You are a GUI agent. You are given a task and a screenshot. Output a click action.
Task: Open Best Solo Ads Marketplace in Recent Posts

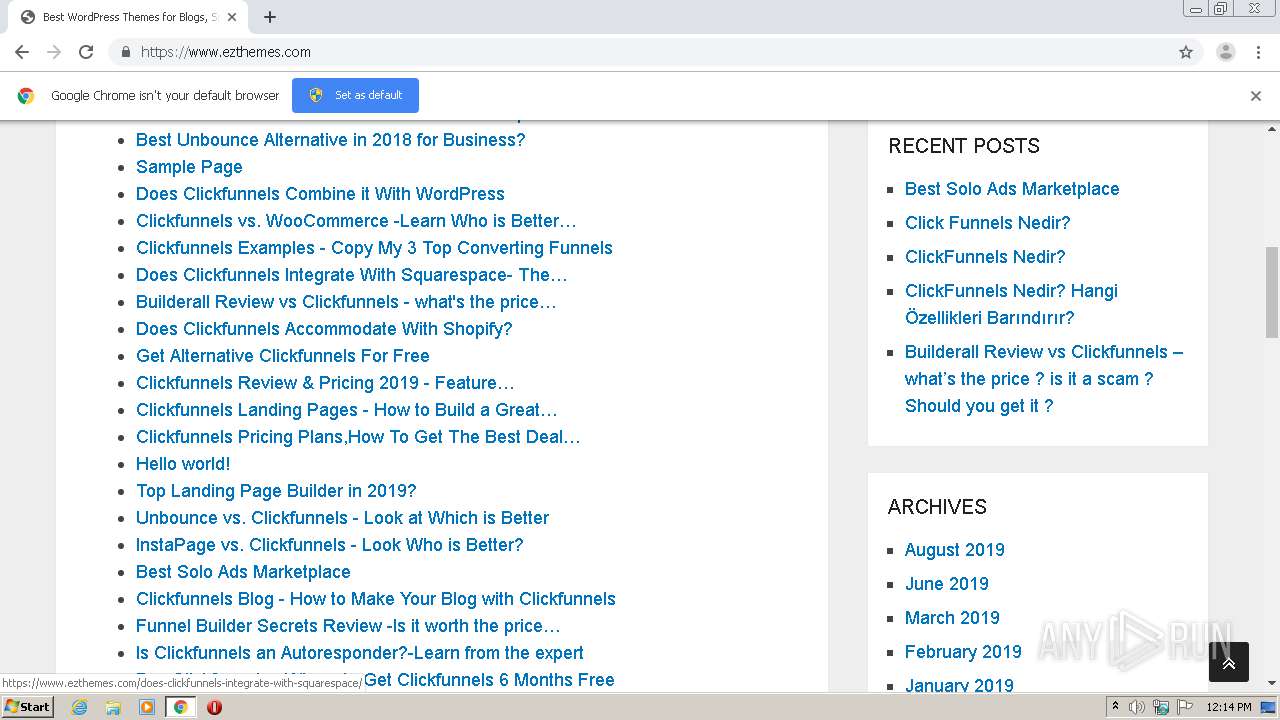click(x=1012, y=189)
